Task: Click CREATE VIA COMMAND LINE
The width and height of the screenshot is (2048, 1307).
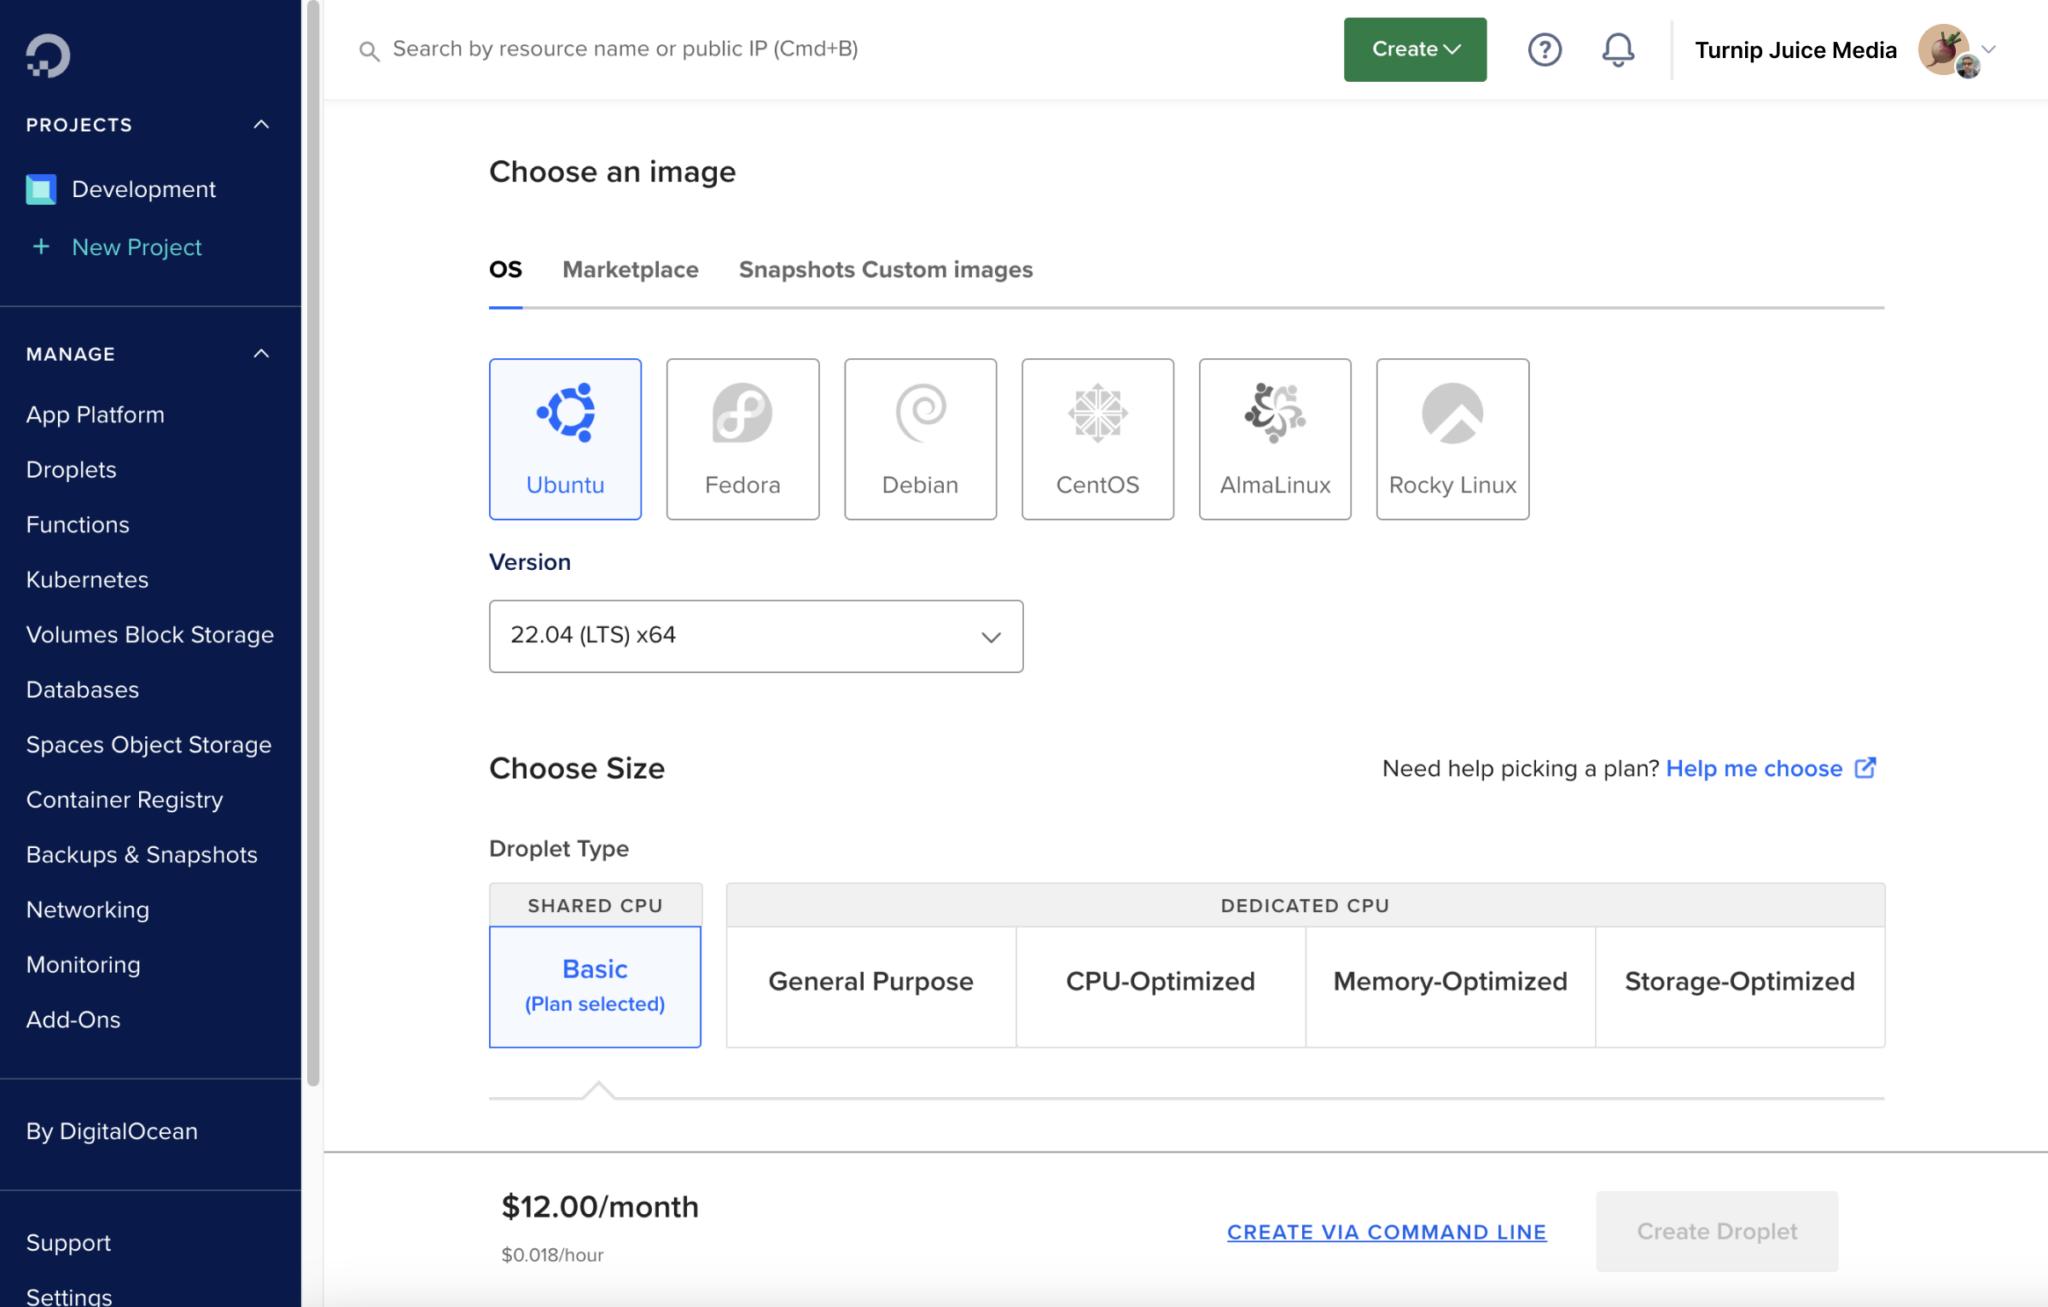Action: [x=1386, y=1231]
